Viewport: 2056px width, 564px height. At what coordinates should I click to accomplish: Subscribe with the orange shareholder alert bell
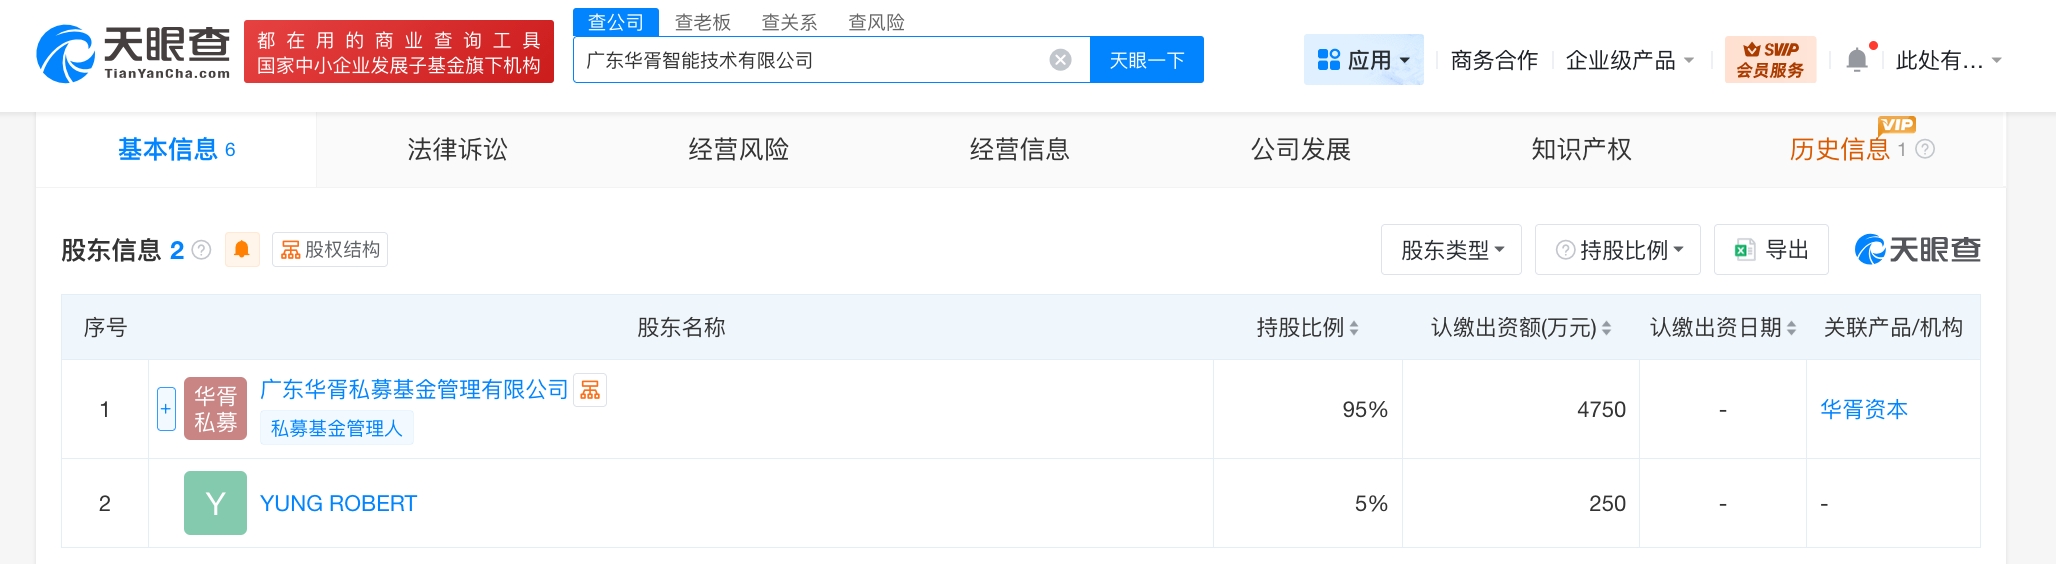(242, 249)
